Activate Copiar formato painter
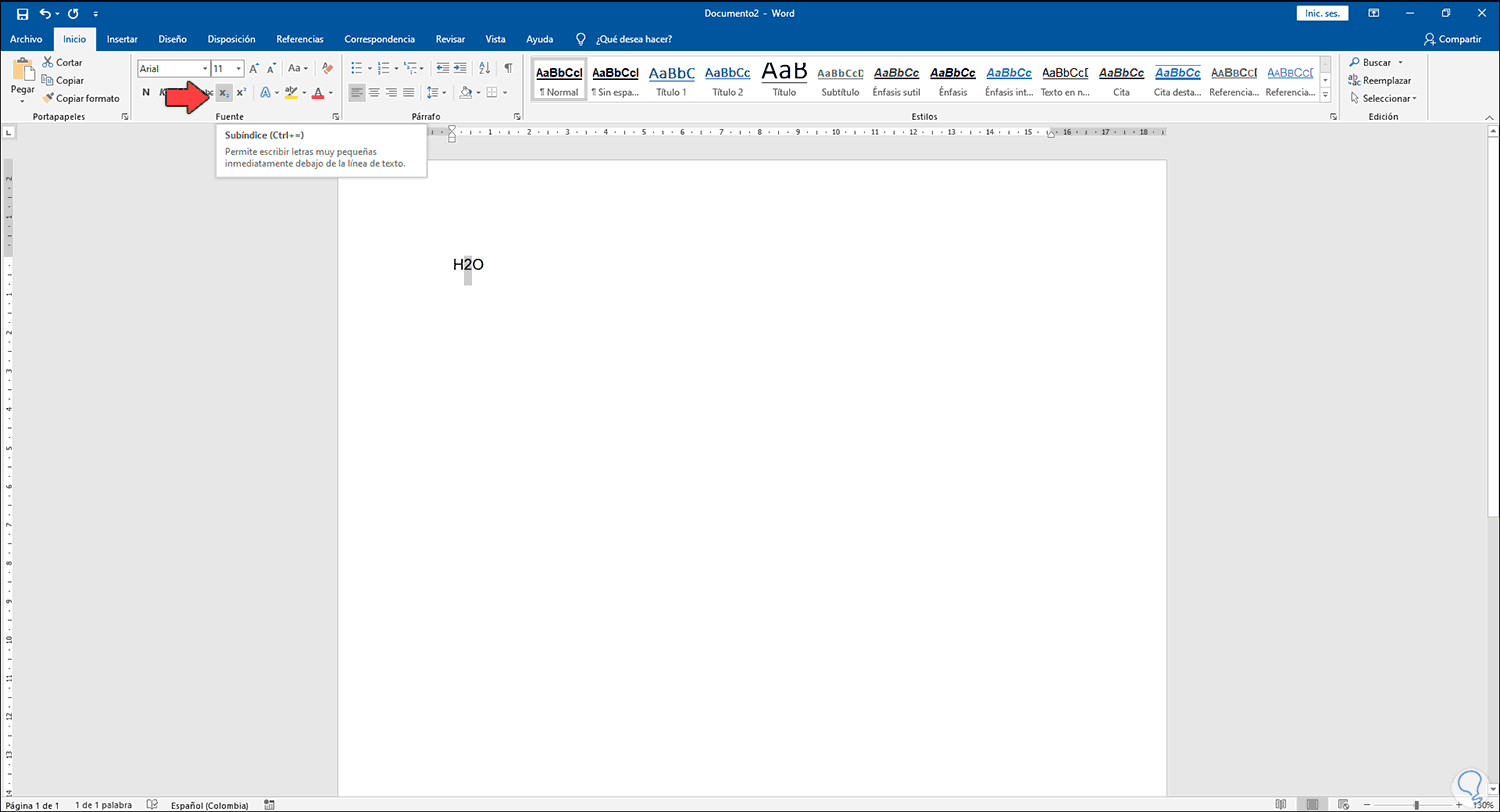Screen dimensions: 1500x812 point(81,98)
